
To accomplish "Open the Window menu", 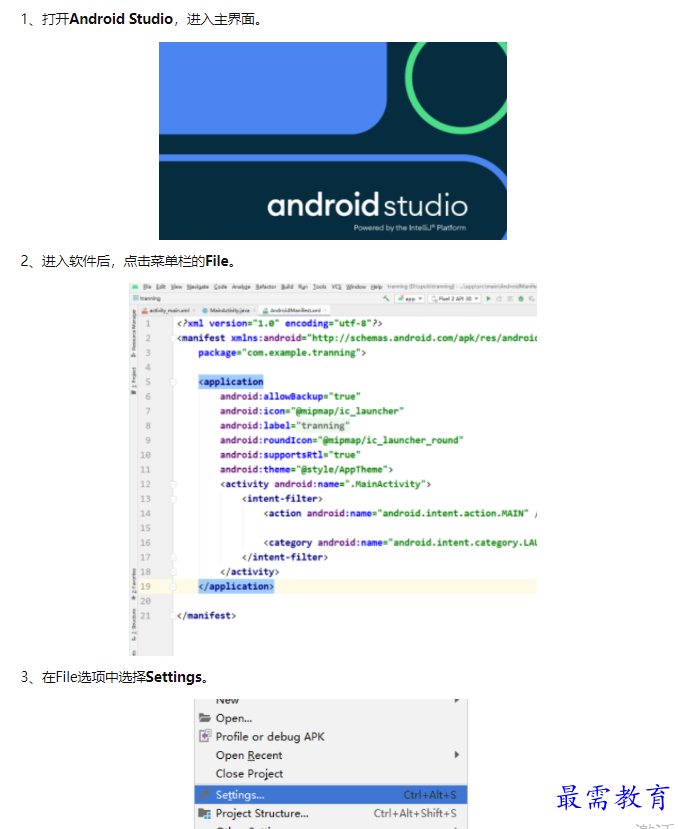I will (356, 287).
